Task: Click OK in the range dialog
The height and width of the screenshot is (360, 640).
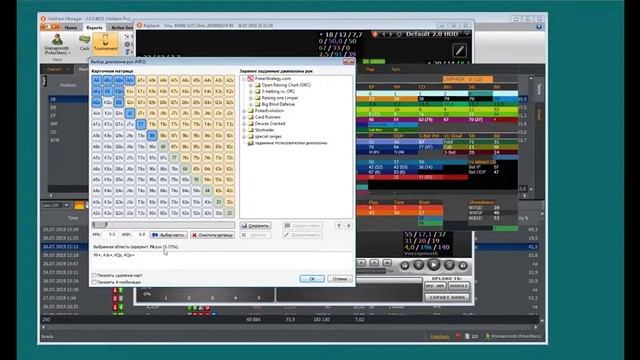Action: pyautogui.click(x=312, y=279)
